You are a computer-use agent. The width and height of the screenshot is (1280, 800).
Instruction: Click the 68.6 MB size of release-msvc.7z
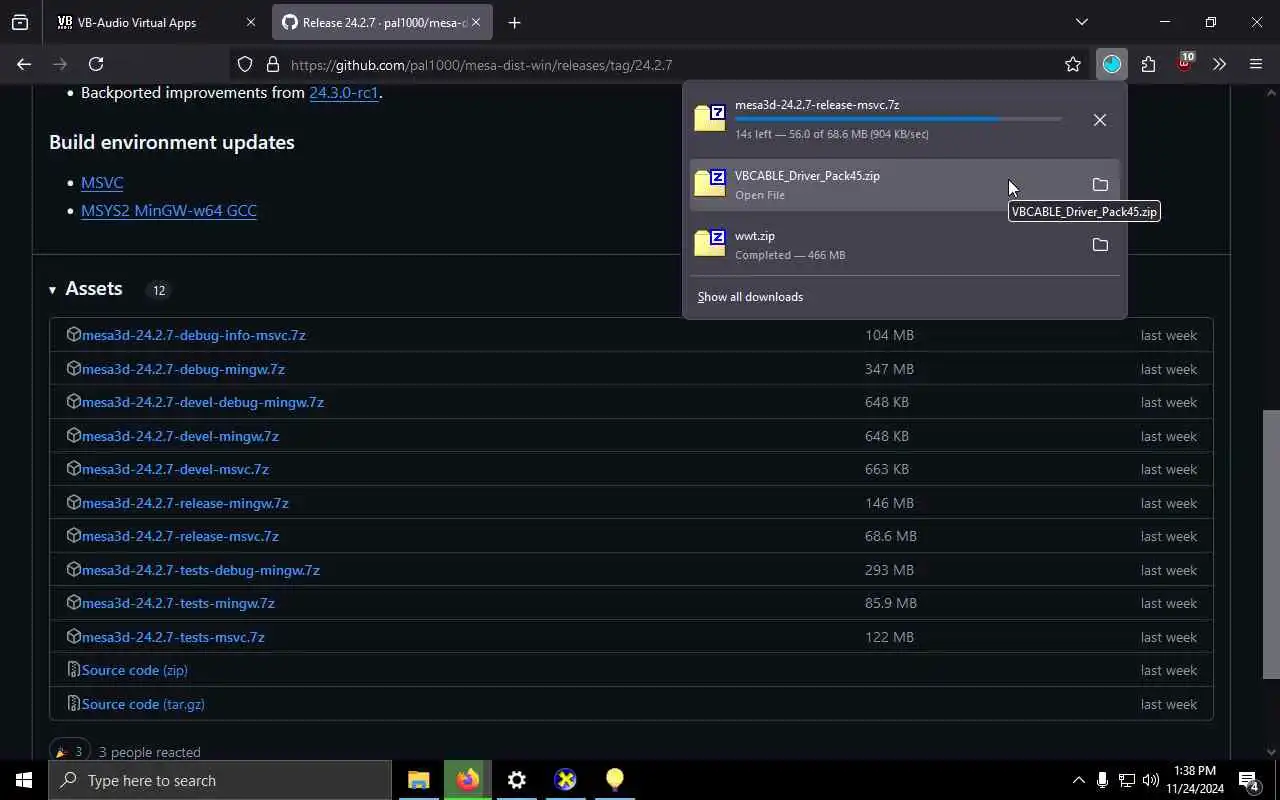coord(891,536)
